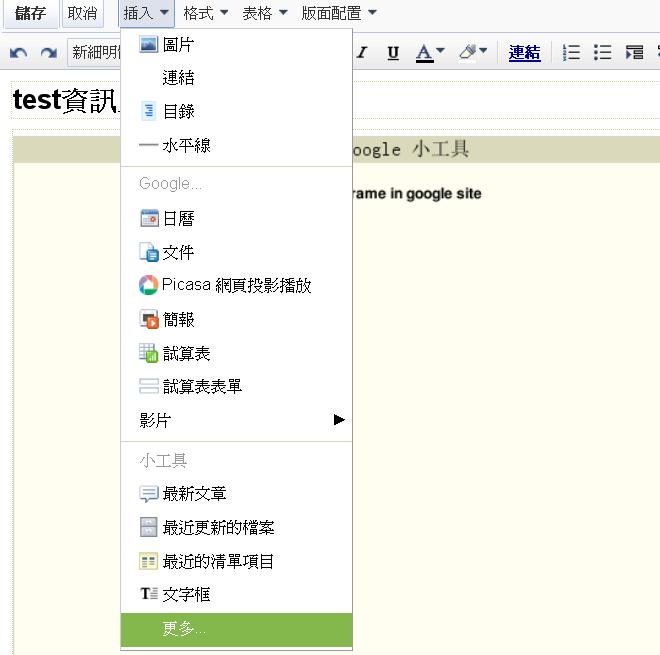This screenshot has width=660, height=655.
Task: Open the highlight color picker
Action: (x=473, y=53)
